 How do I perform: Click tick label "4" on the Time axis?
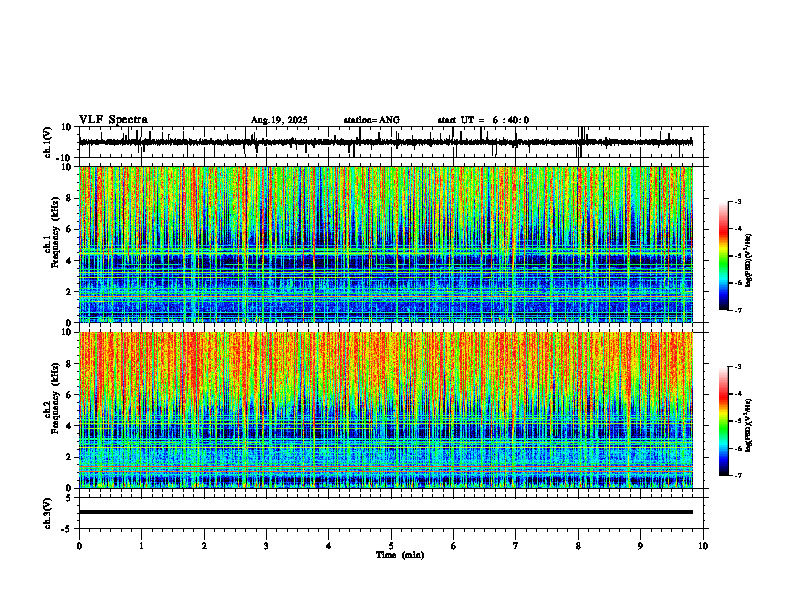click(329, 546)
